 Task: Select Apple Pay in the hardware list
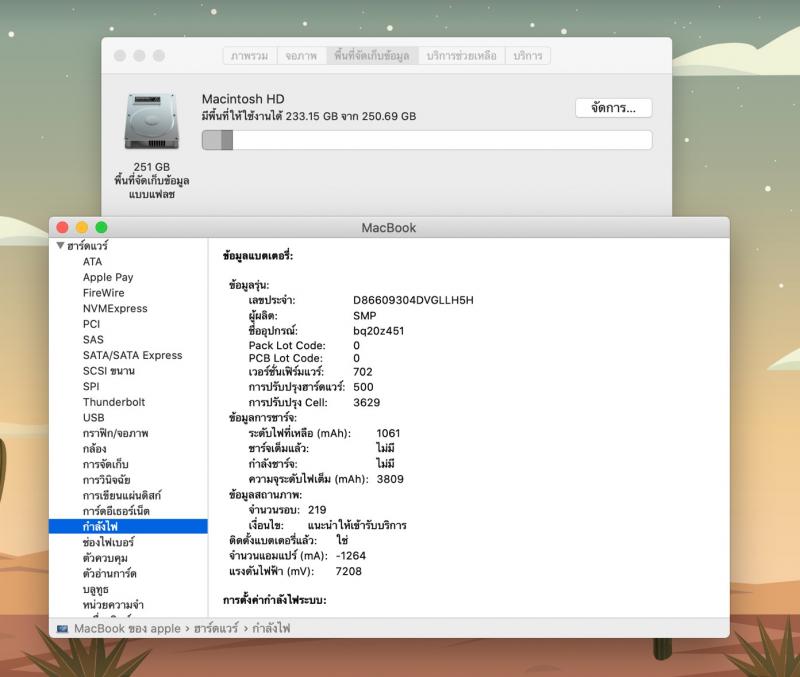pyautogui.click(x=108, y=277)
